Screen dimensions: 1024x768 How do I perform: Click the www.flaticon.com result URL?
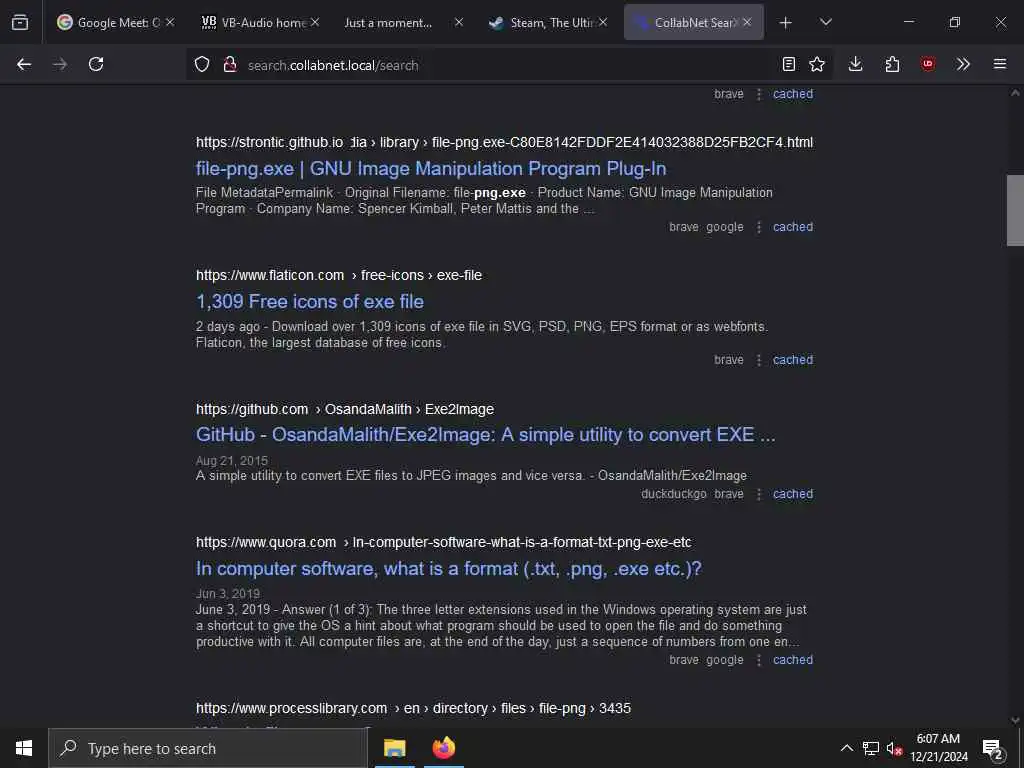pyautogui.click(x=339, y=276)
